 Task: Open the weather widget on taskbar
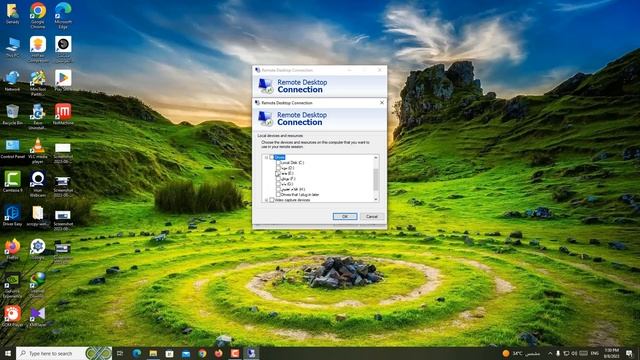521,353
